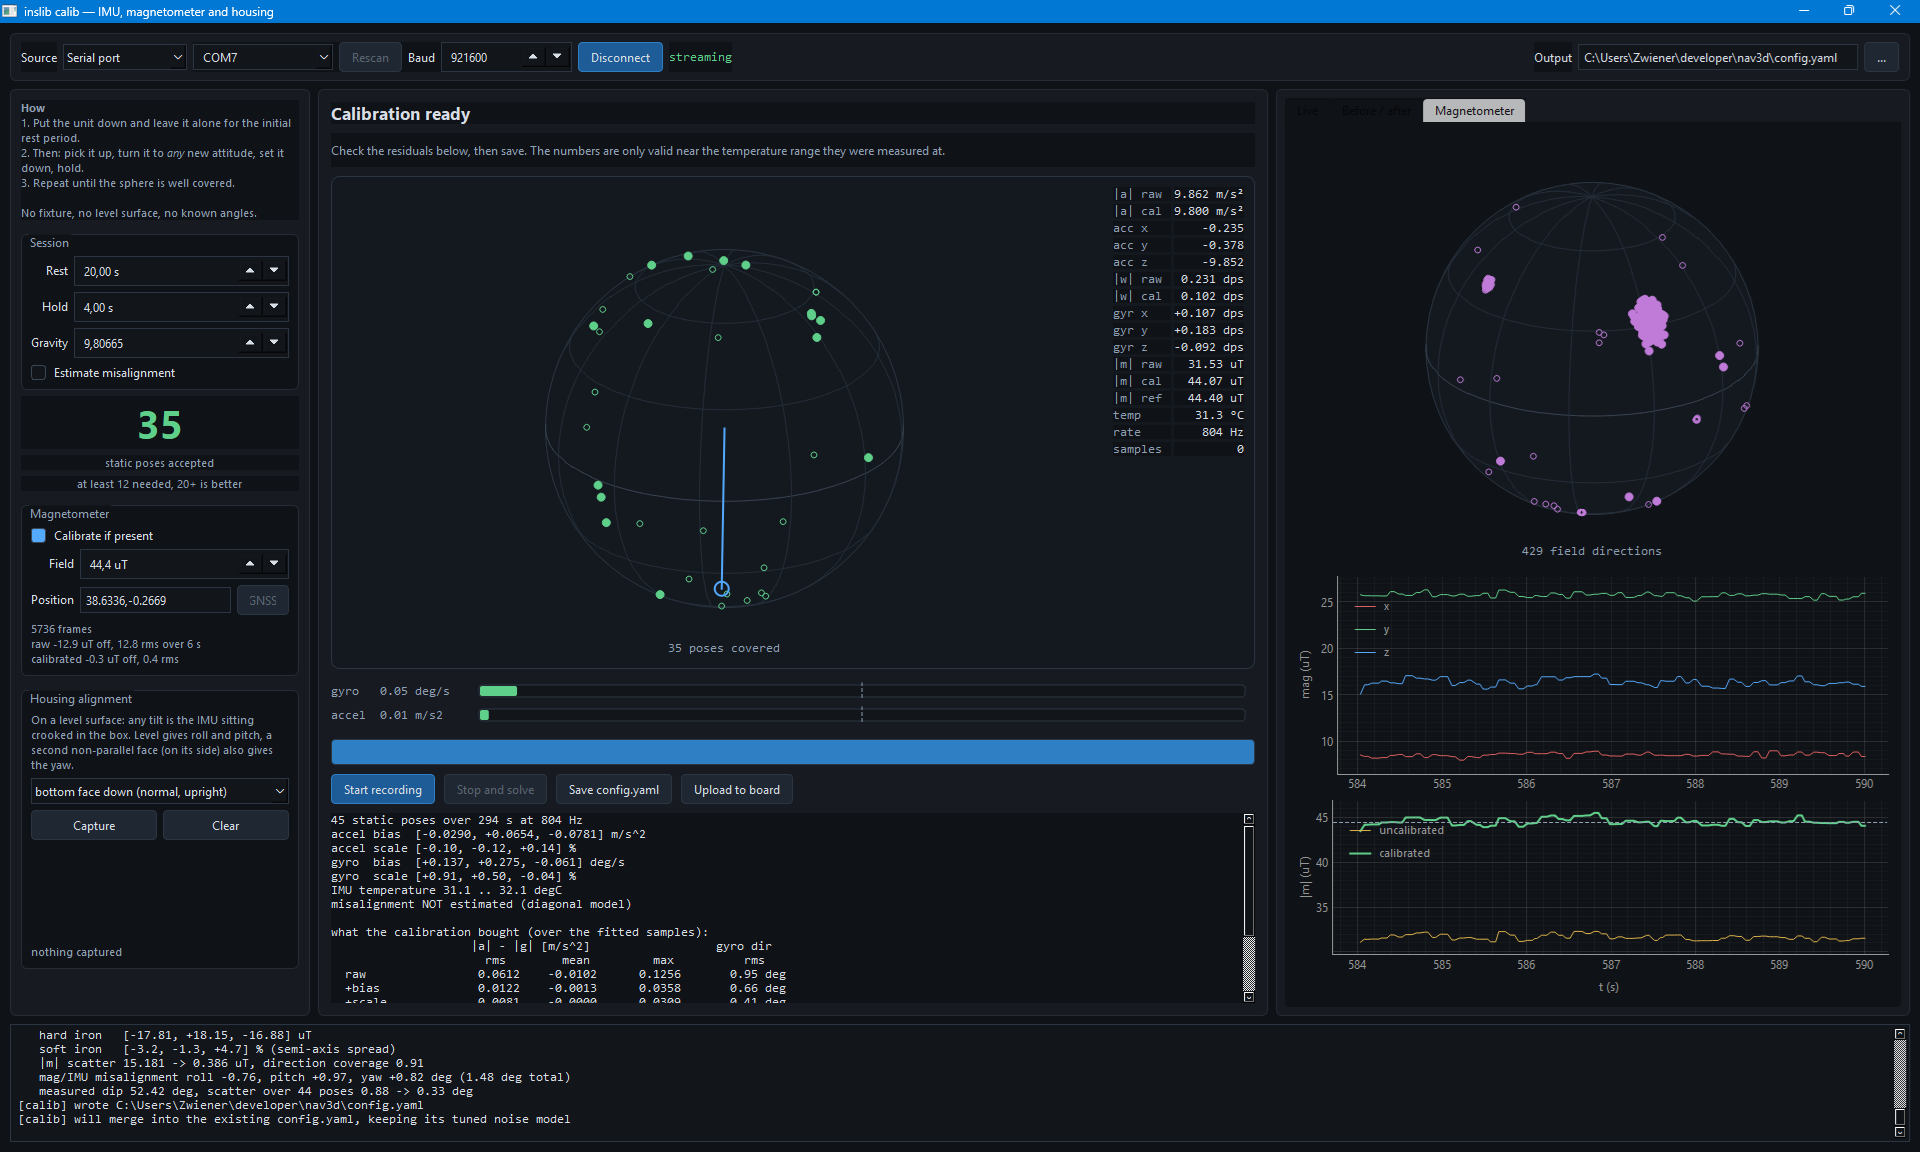The width and height of the screenshot is (1920, 1152).
Task: Click the accel motion level bar
Action: (862, 715)
